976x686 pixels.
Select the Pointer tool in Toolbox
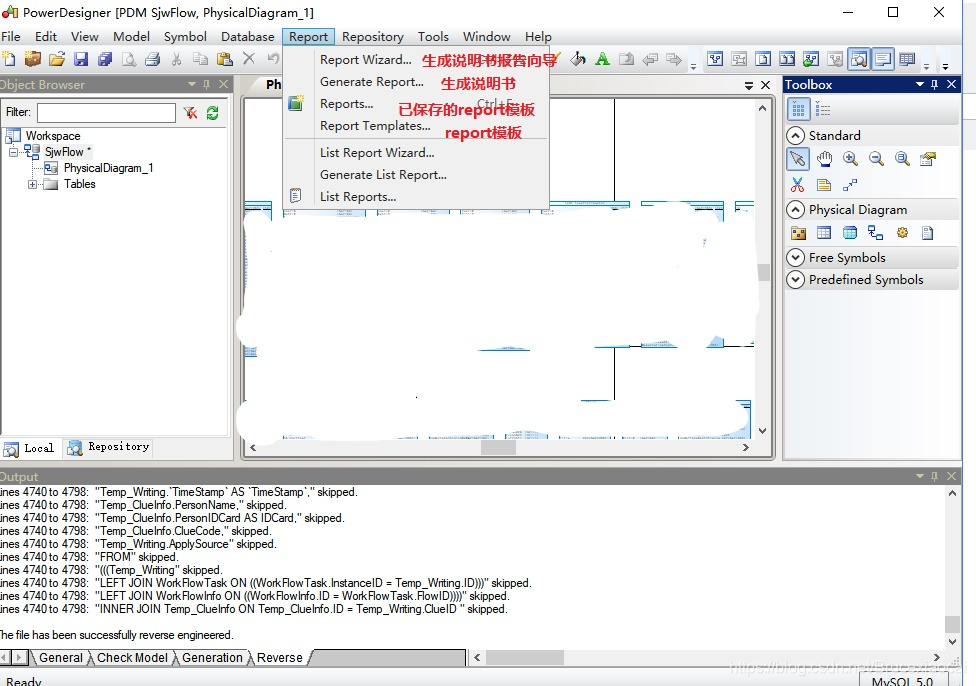click(798, 159)
